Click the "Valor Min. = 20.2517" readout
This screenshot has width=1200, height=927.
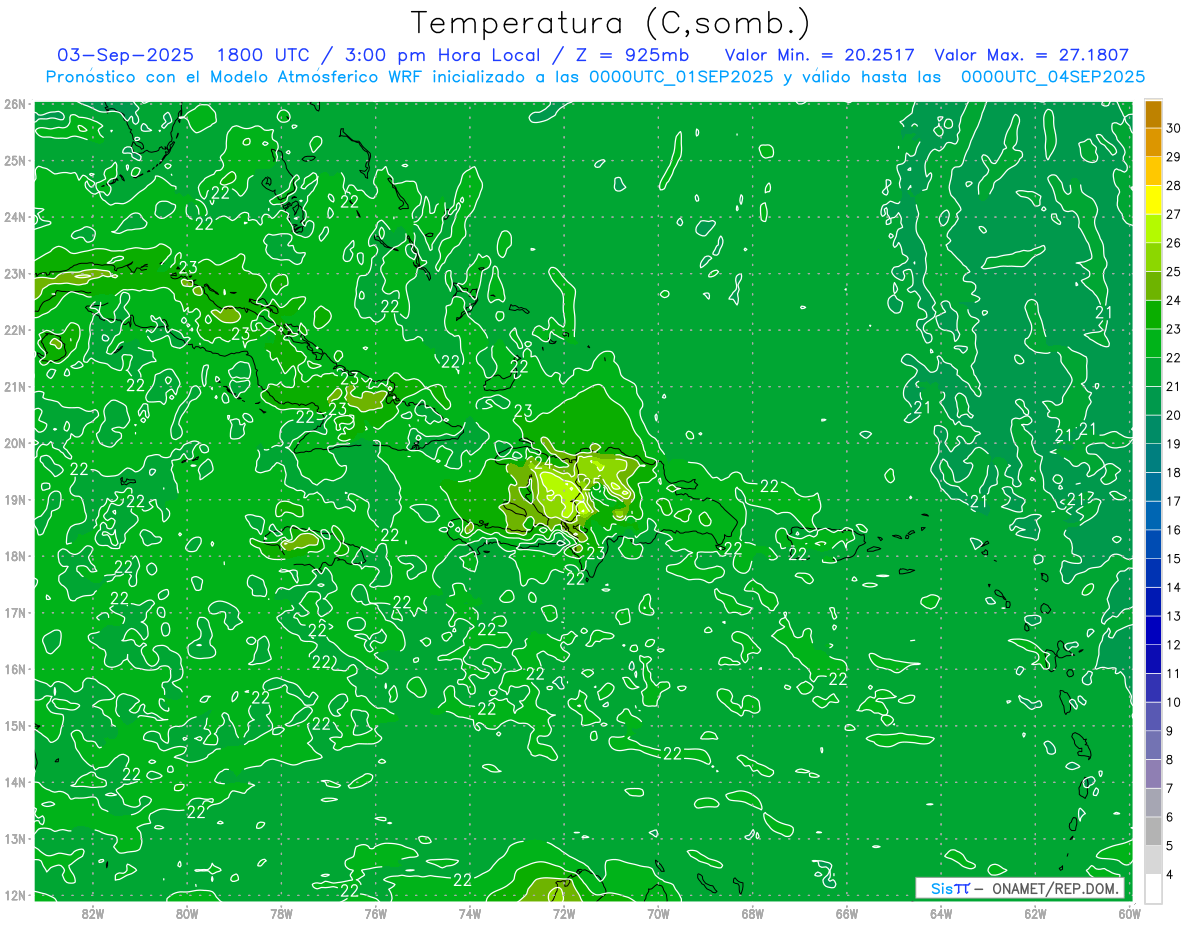coord(819,55)
